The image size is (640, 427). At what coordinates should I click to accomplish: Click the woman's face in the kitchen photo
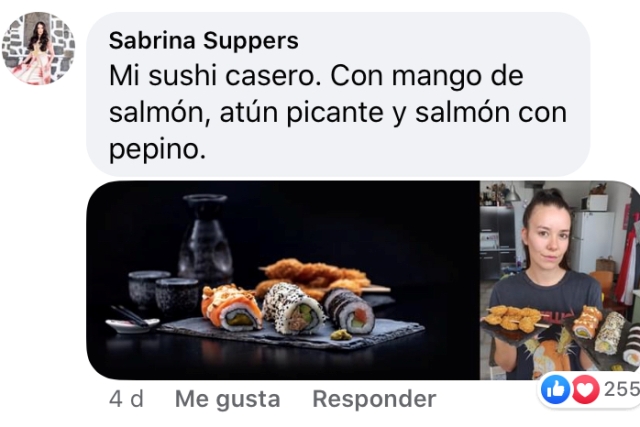547,239
